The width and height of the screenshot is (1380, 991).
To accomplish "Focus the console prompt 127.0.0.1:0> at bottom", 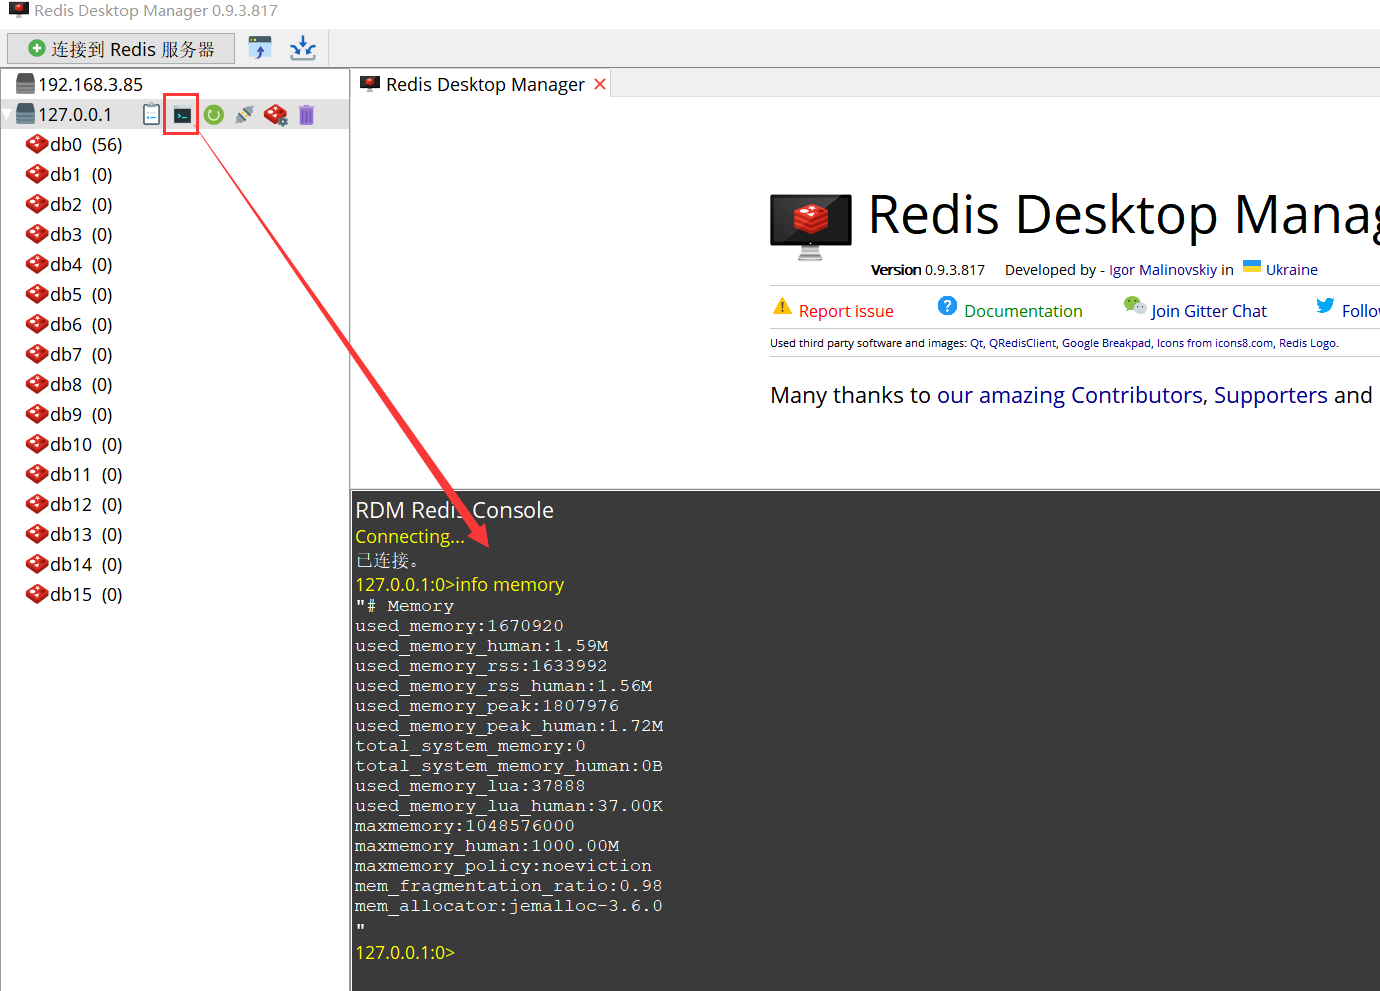I will pos(405,953).
